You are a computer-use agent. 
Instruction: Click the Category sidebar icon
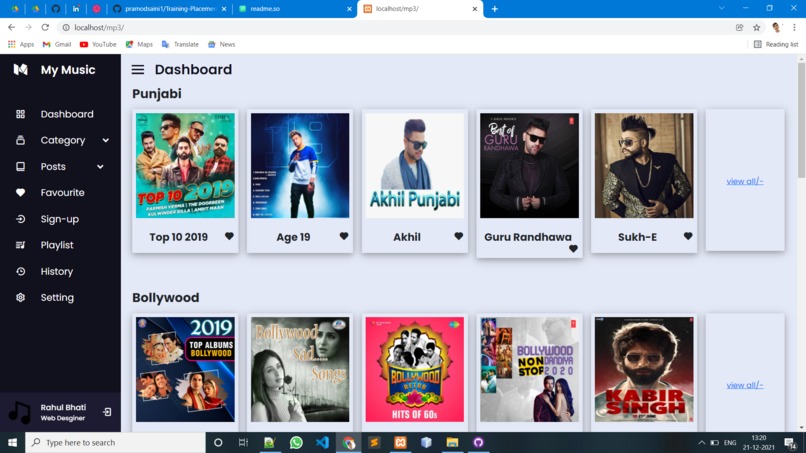[x=20, y=140]
